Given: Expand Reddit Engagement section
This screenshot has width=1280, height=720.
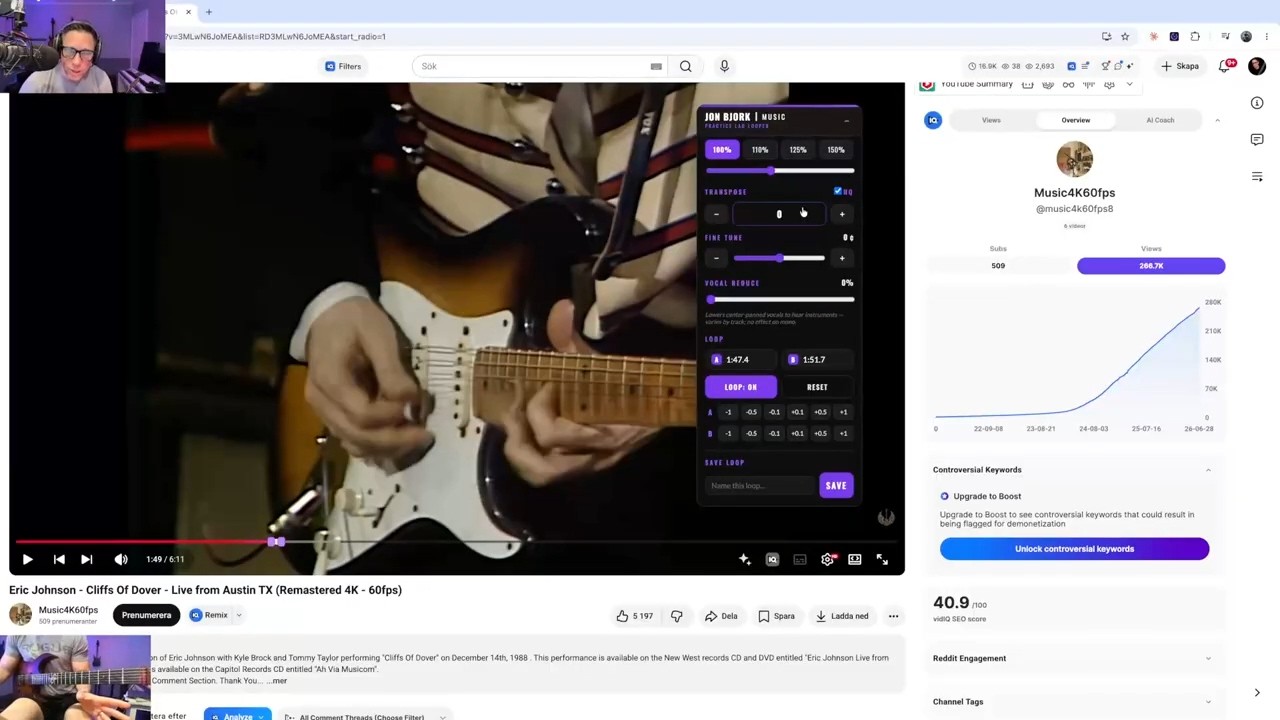Looking at the screenshot, I should [1208, 658].
